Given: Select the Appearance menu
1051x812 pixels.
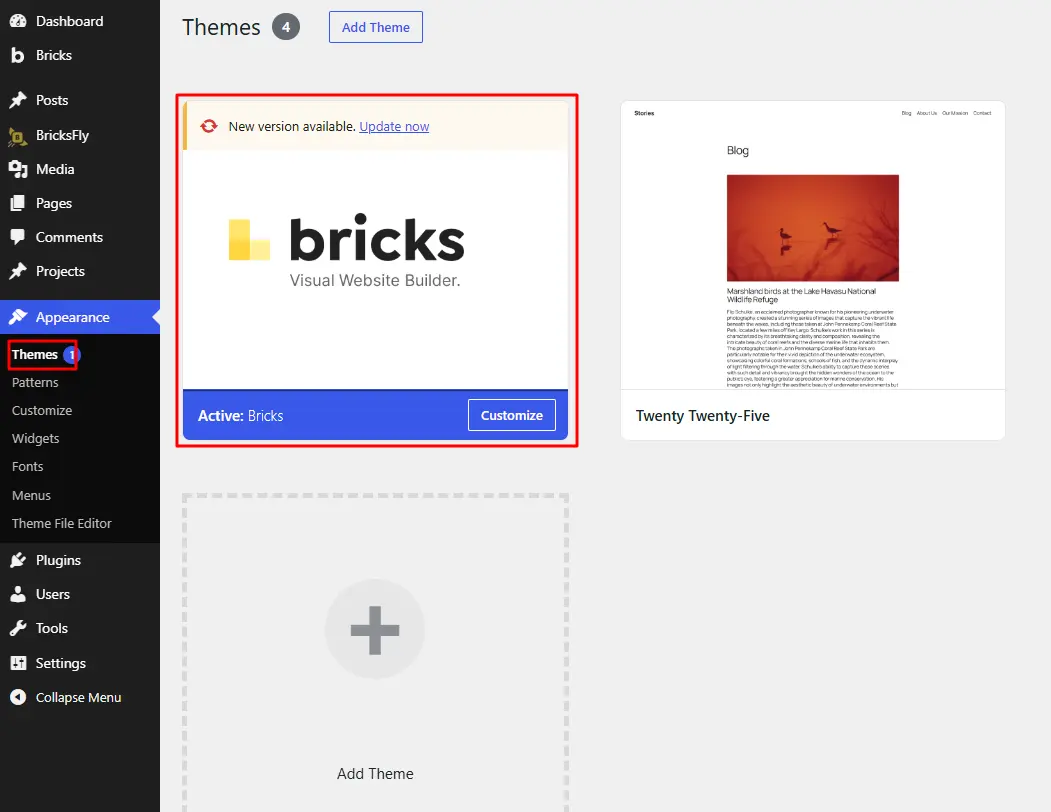Looking at the screenshot, I should tap(80, 317).
